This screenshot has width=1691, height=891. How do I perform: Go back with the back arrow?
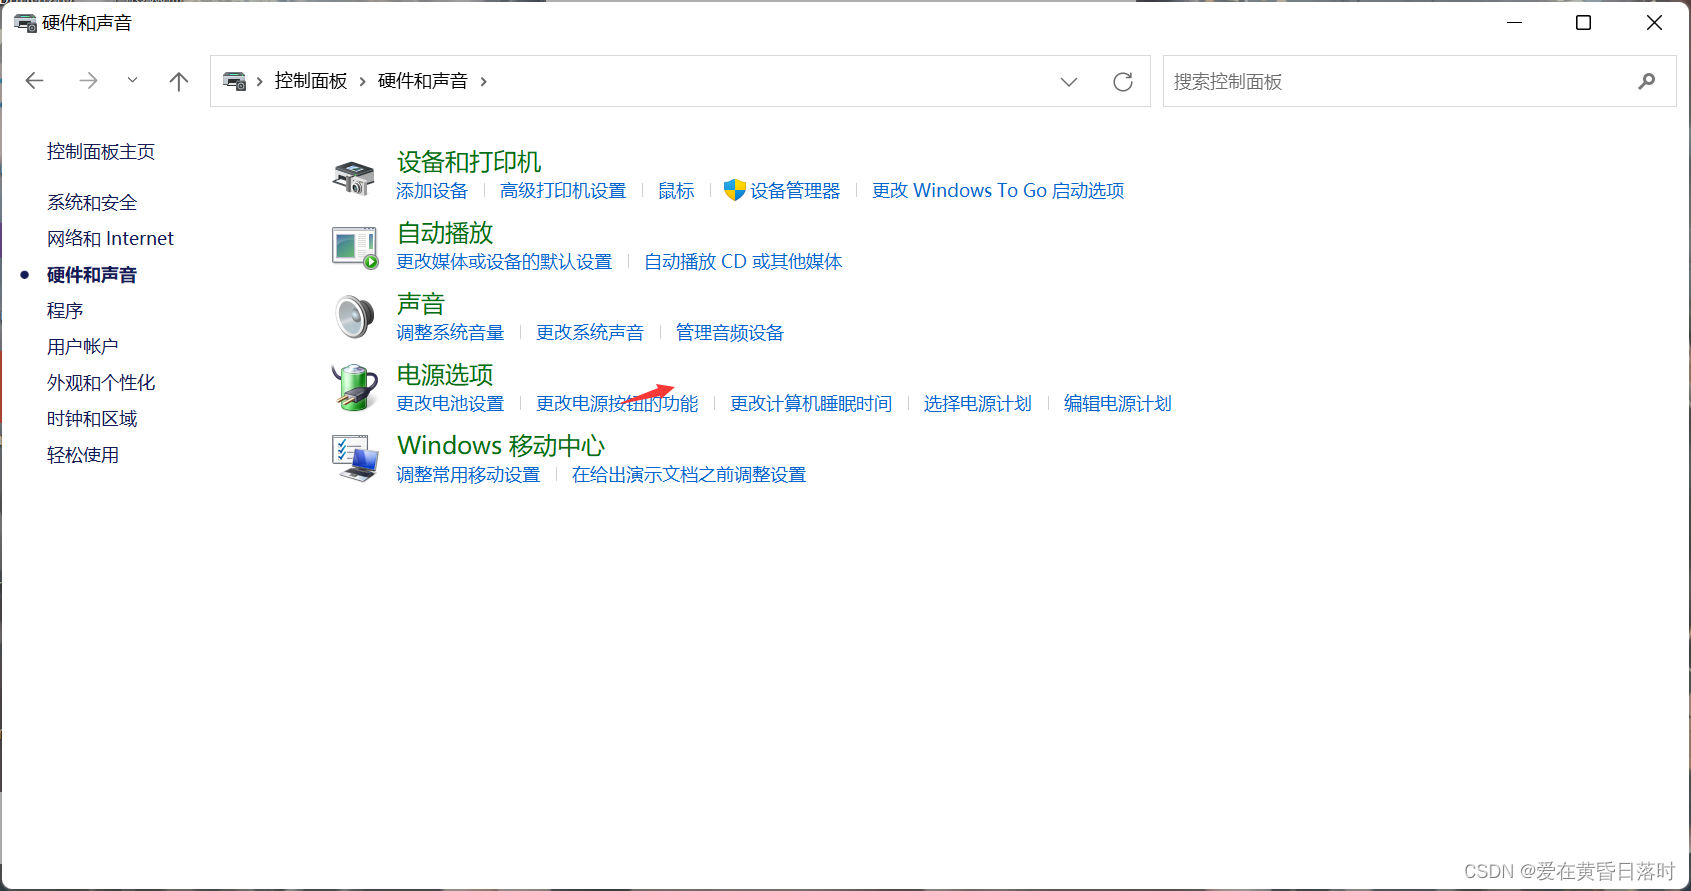click(x=35, y=81)
